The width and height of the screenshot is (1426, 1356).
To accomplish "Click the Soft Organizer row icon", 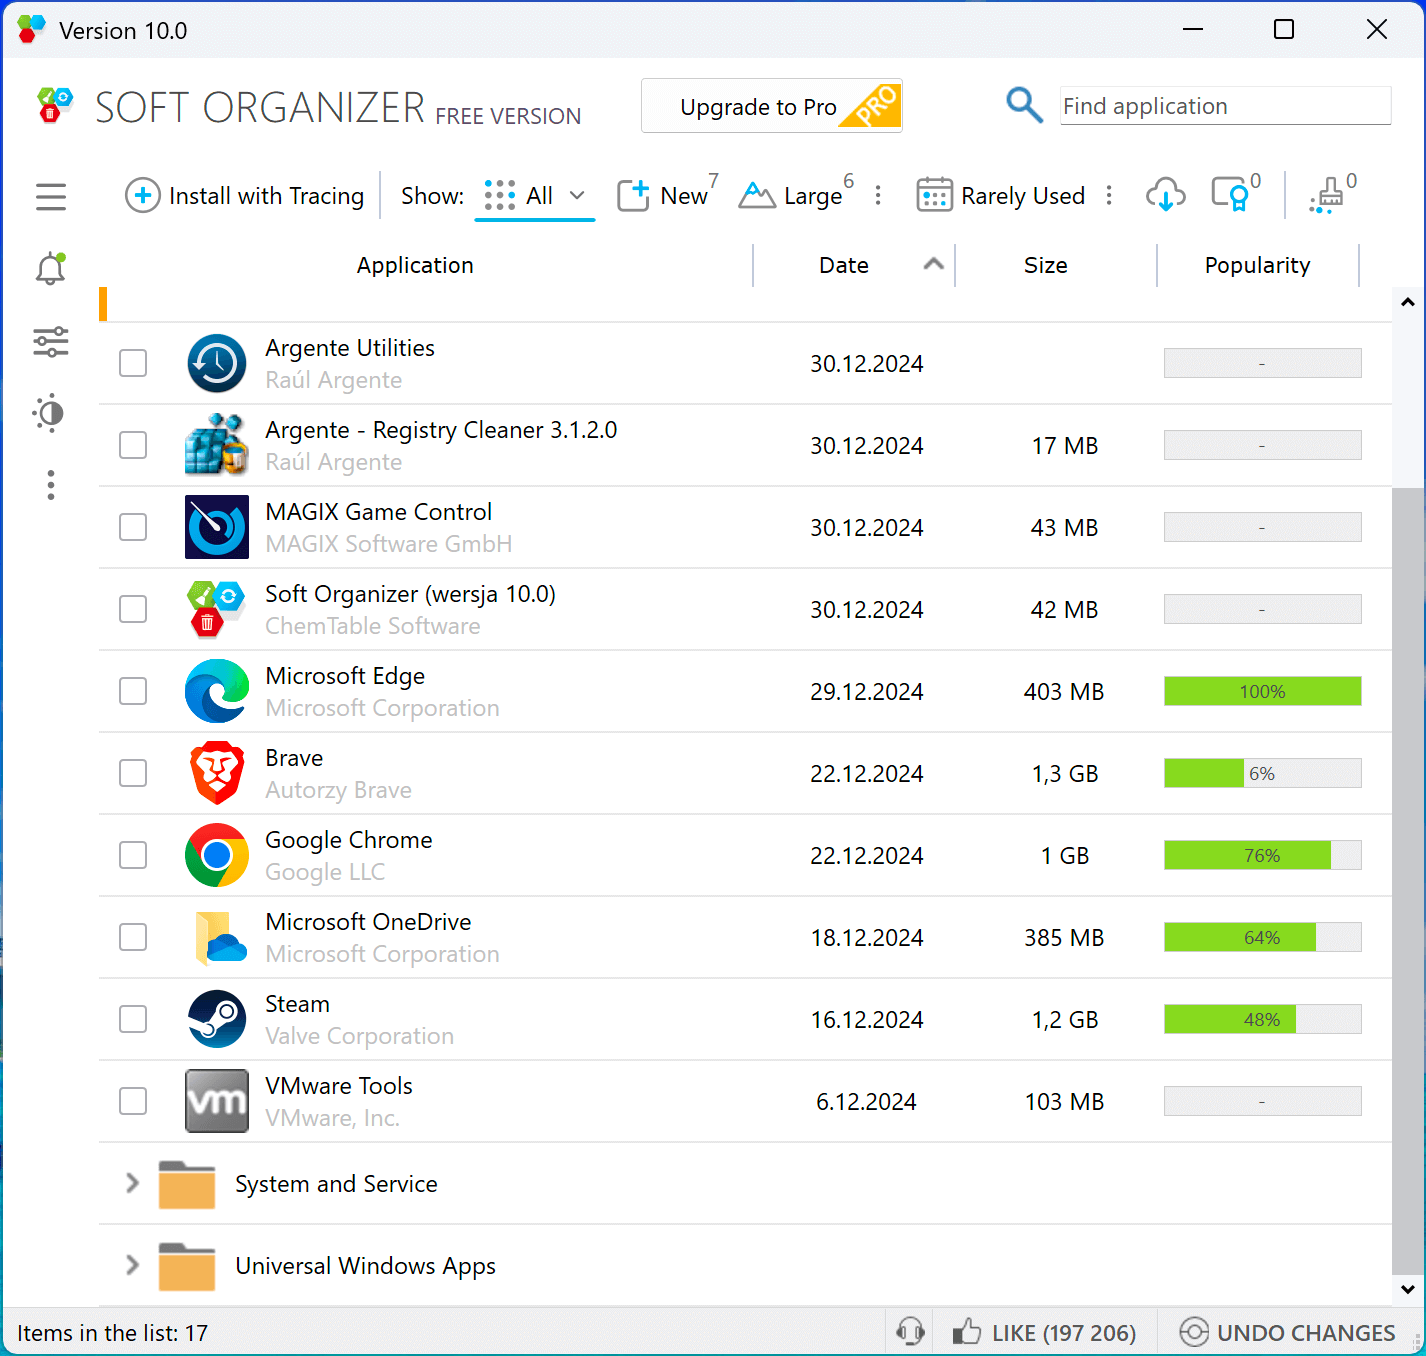I will click(x=217, y=609).
